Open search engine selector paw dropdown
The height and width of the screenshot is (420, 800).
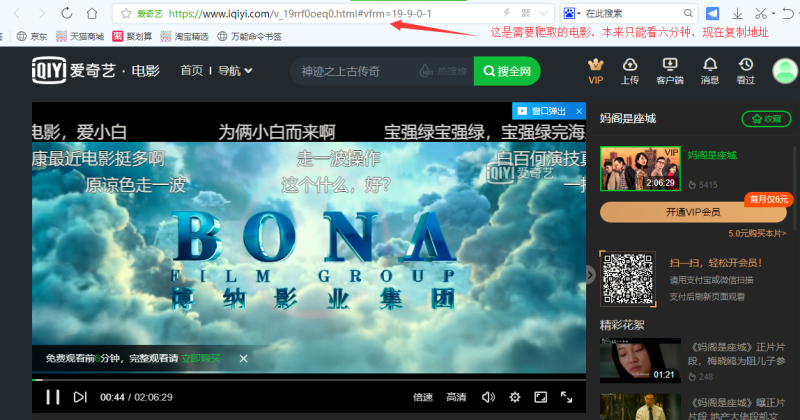pos(572,13)
